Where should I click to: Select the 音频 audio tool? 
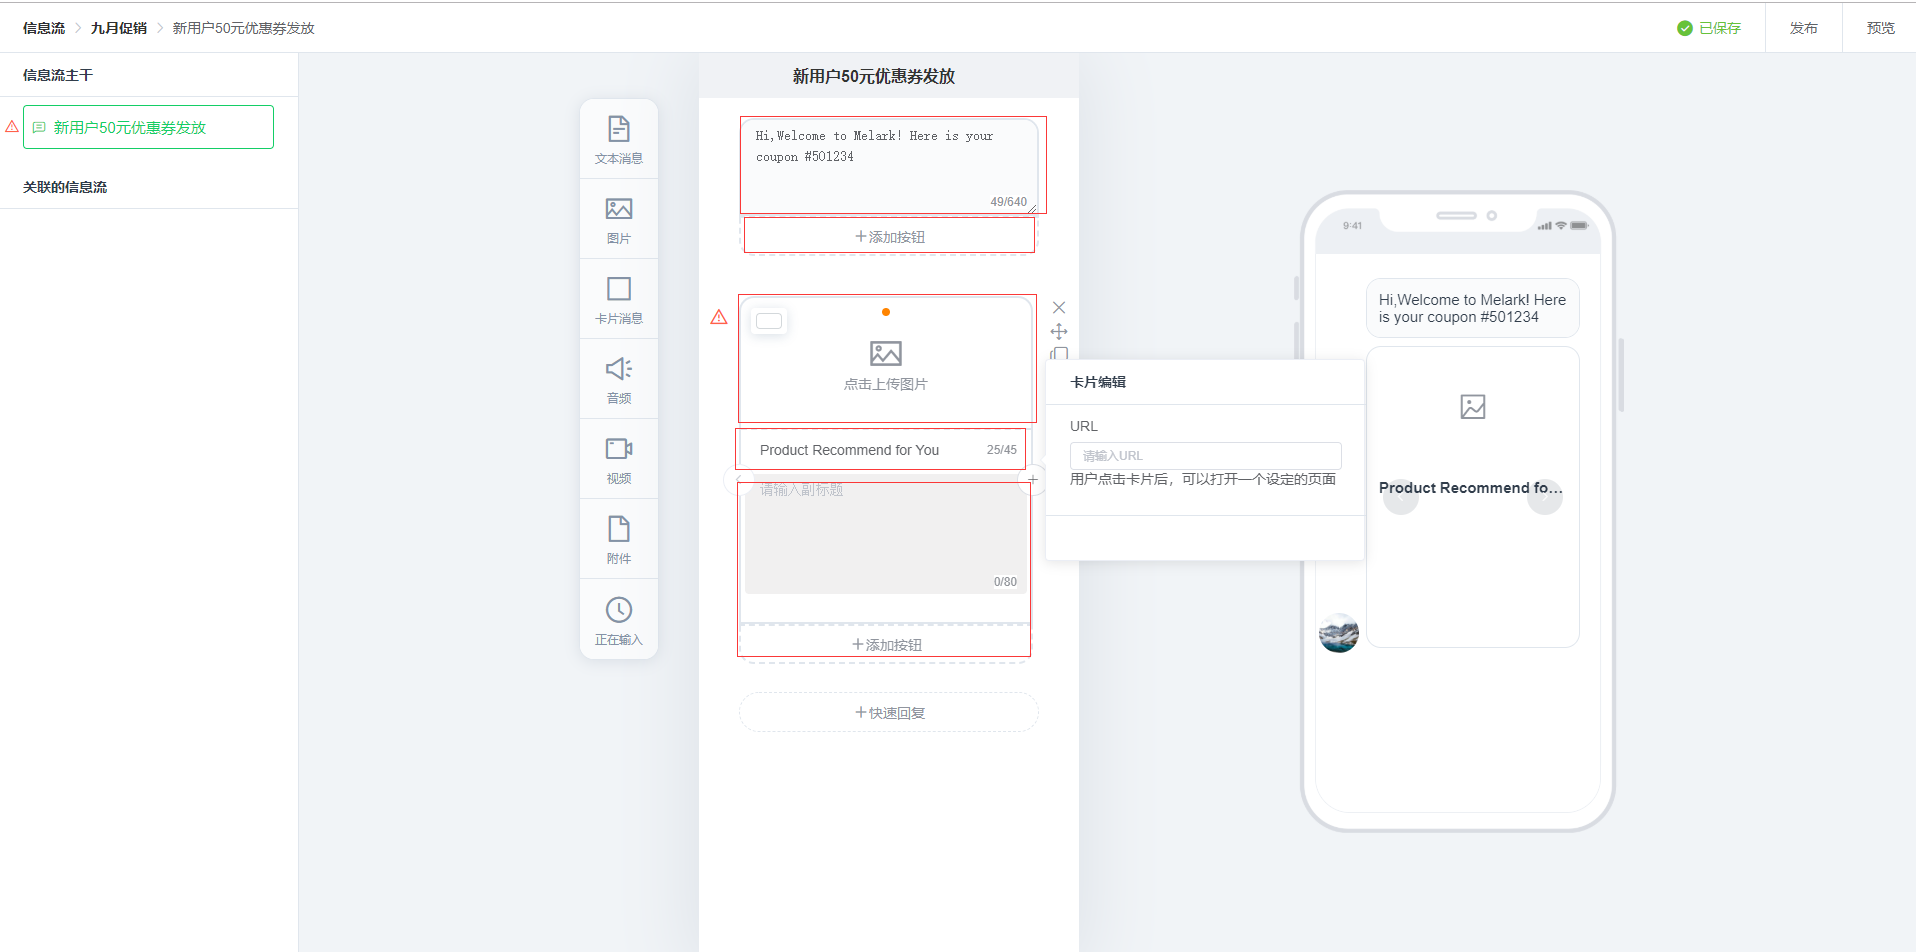[618, 379]
